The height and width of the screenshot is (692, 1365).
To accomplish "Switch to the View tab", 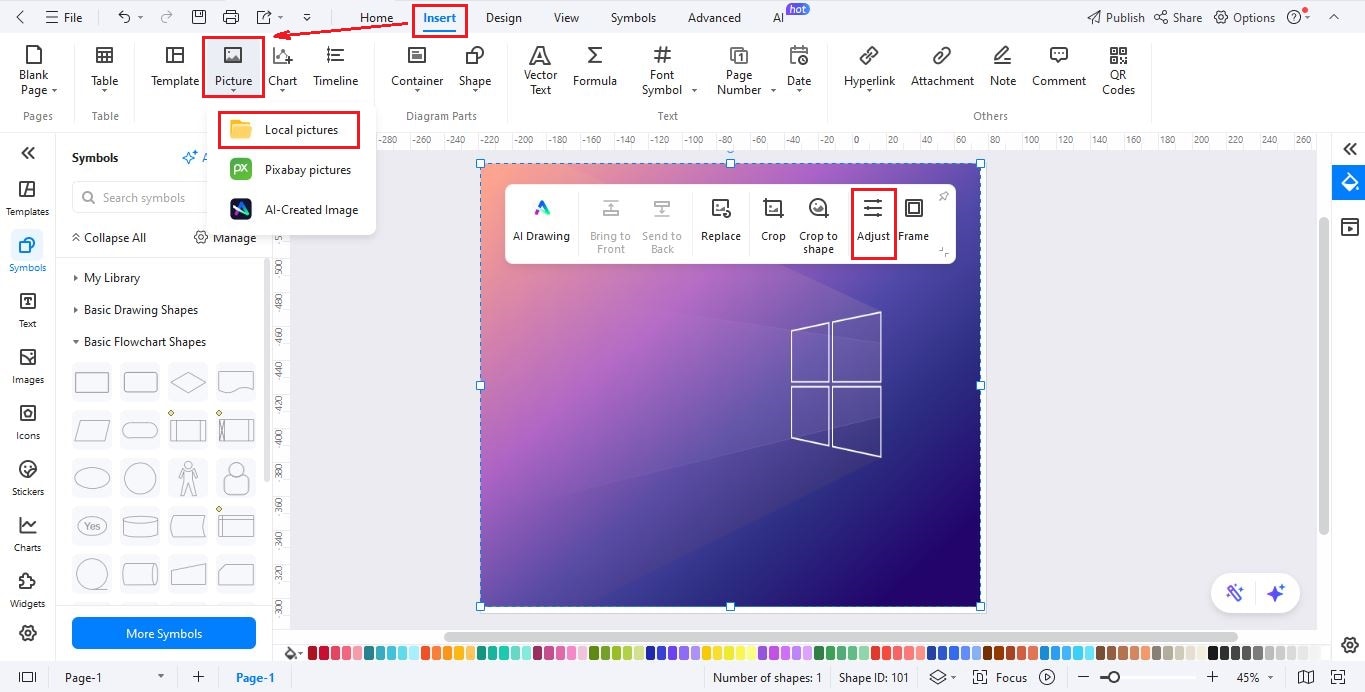I will 566,18.
